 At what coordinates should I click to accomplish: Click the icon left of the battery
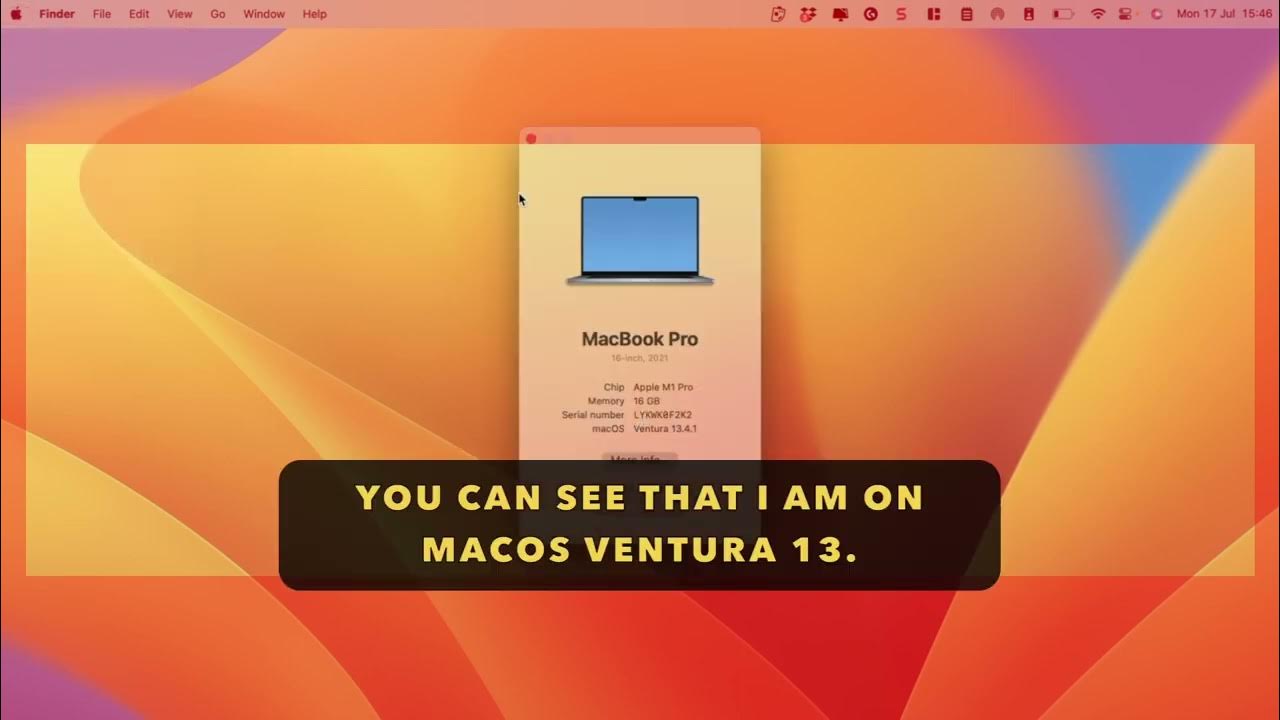1029,14
